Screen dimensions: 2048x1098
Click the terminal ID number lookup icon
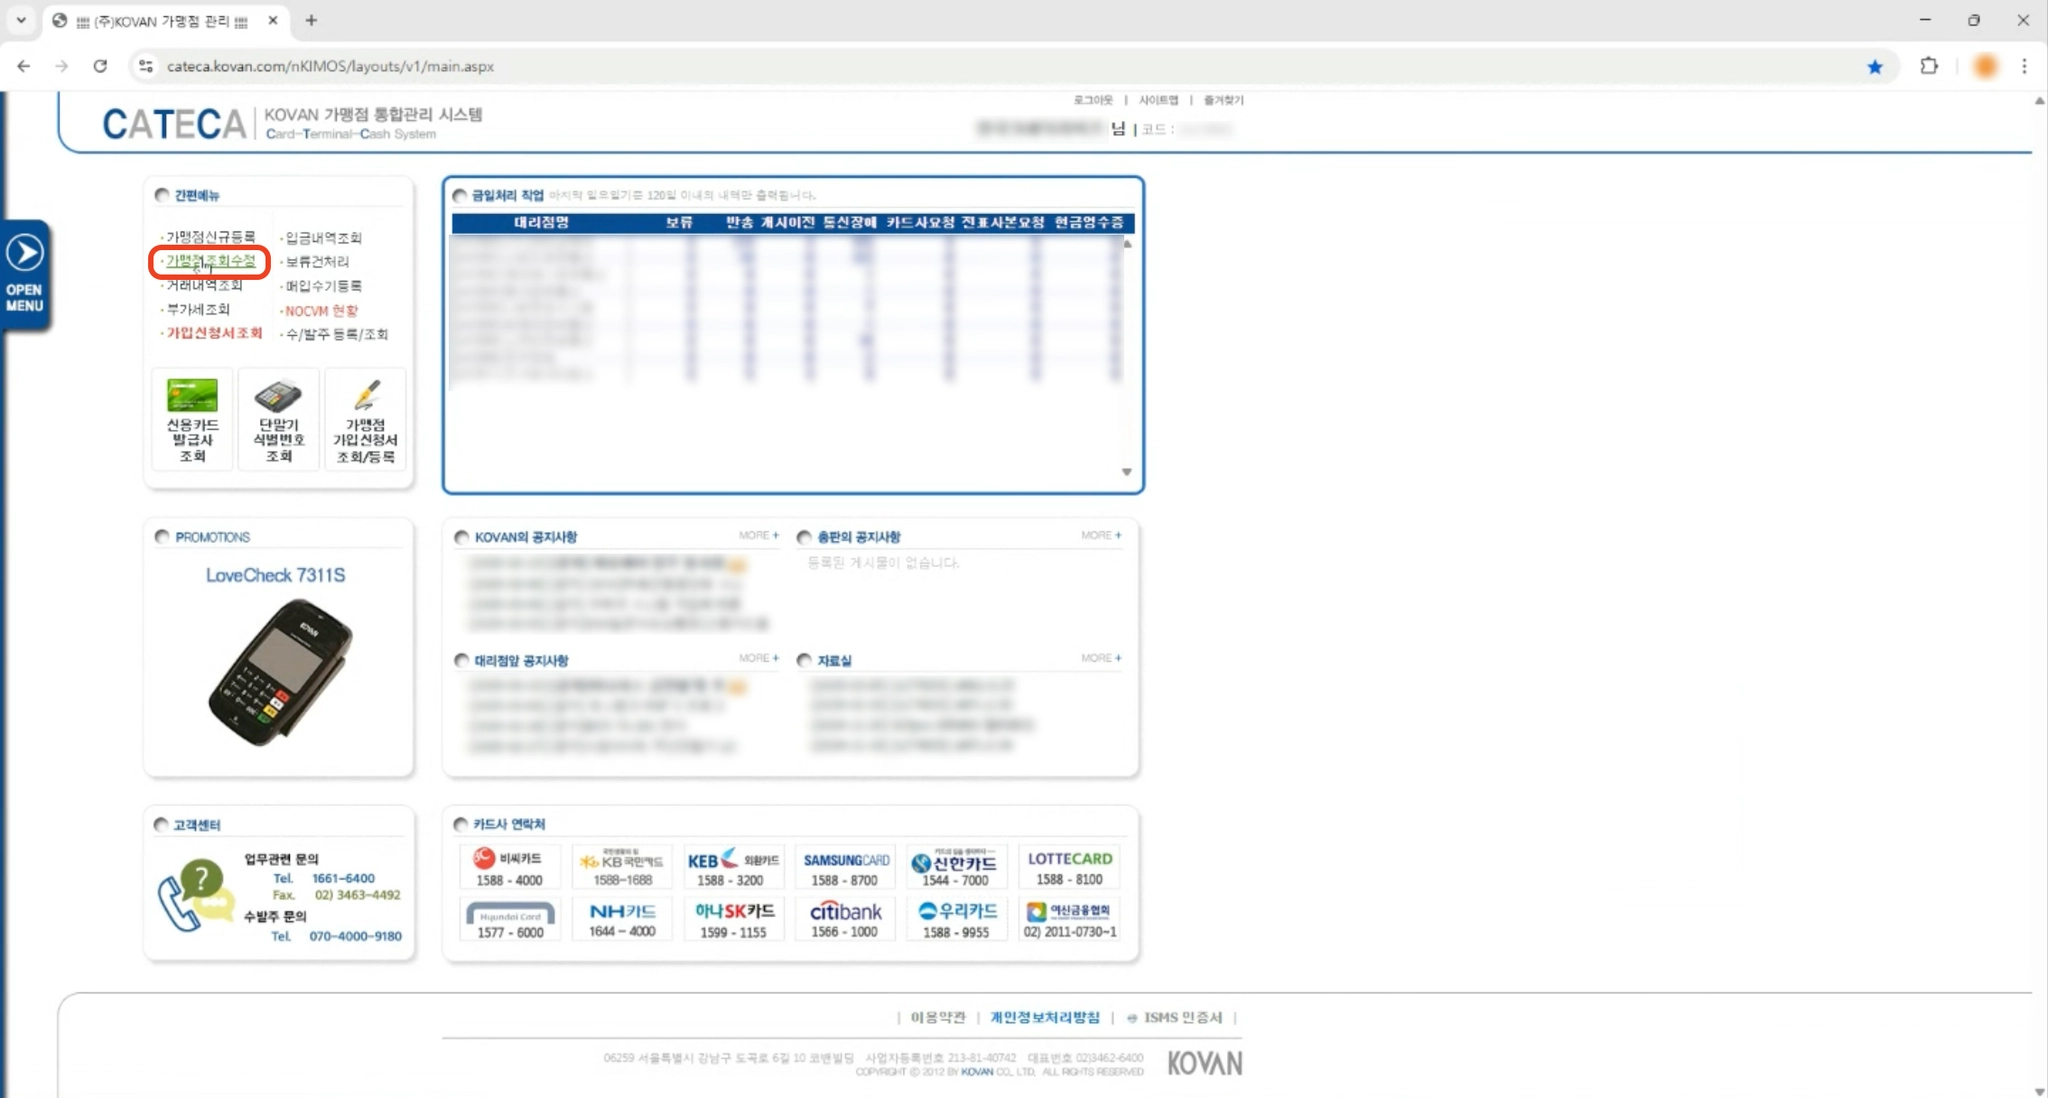coord(278,397)
